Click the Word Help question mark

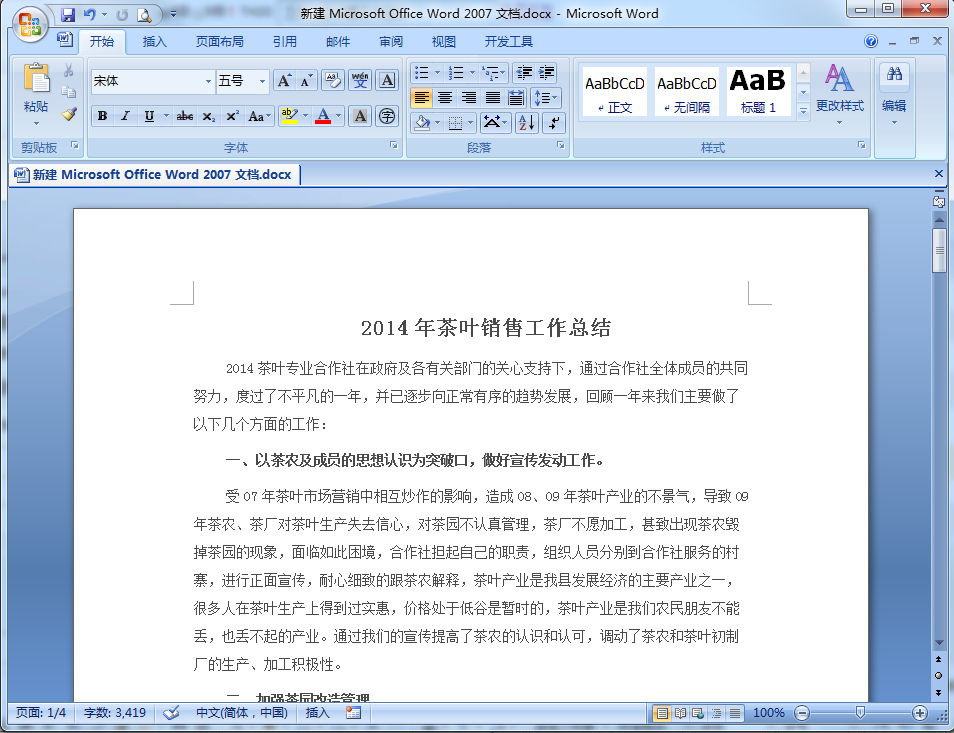click(x=871, y=41)
